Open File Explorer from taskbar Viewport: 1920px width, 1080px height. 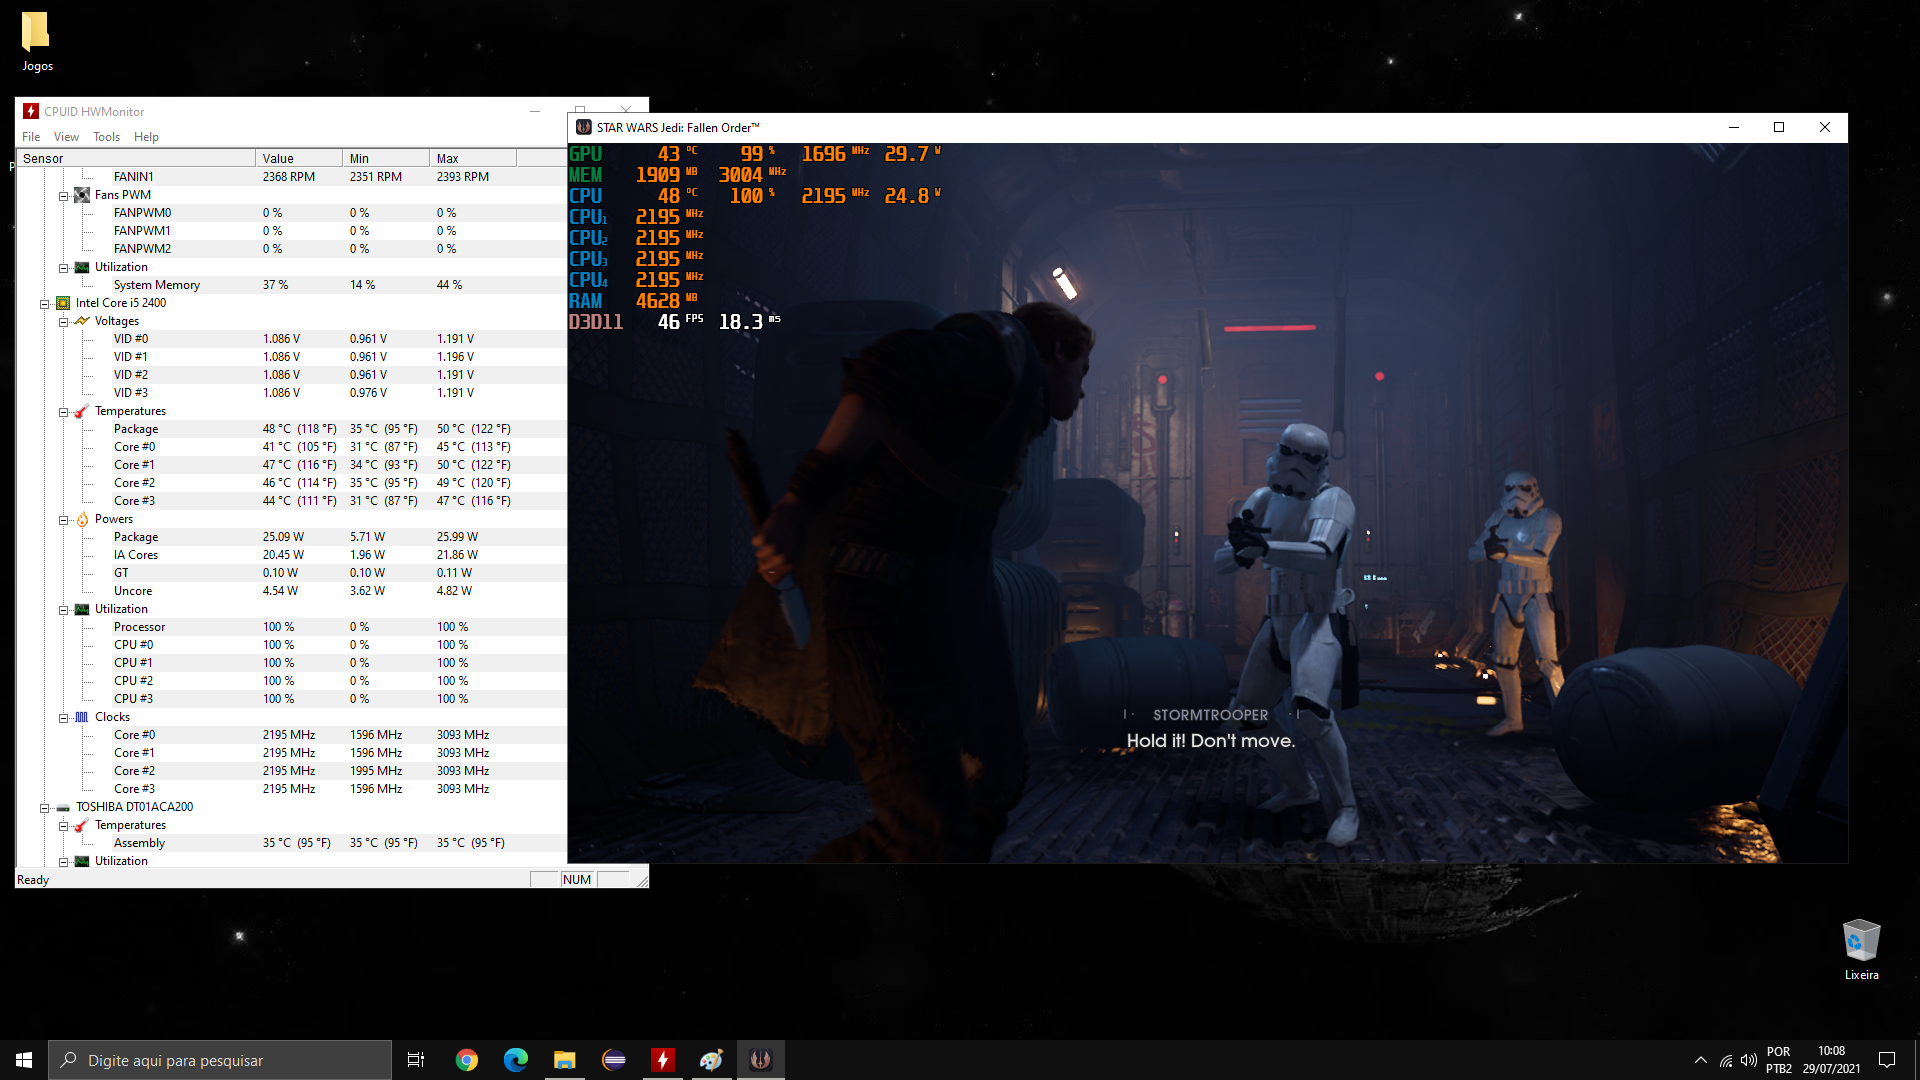pyautogui.click(x=565, y=1060)
